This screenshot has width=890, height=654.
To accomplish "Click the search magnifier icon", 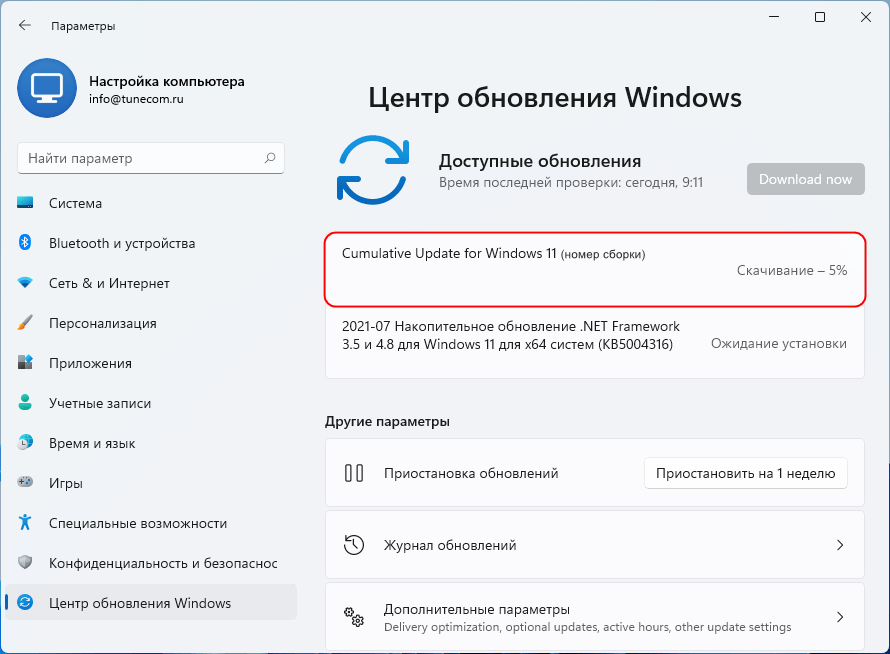I will [270, 158].
